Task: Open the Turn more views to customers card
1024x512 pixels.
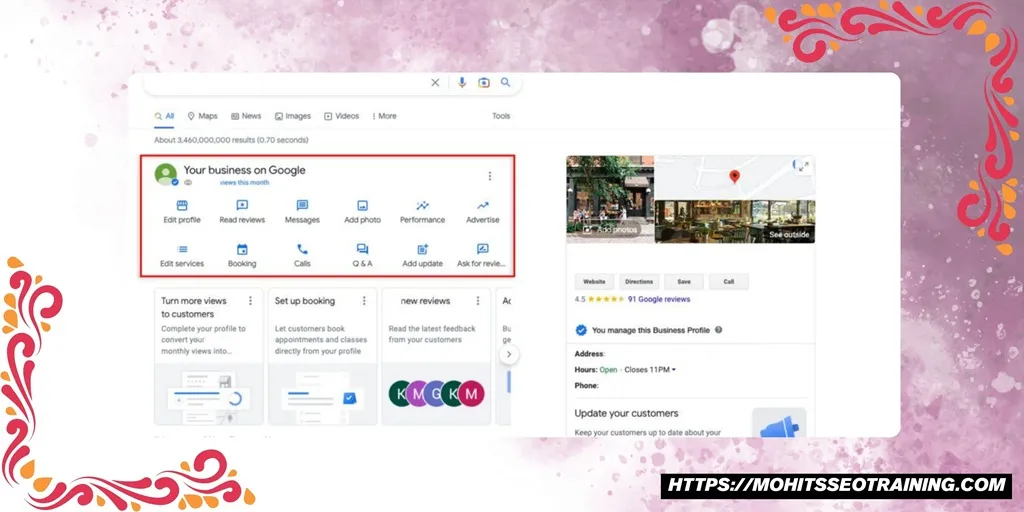Action: [209, 357]
